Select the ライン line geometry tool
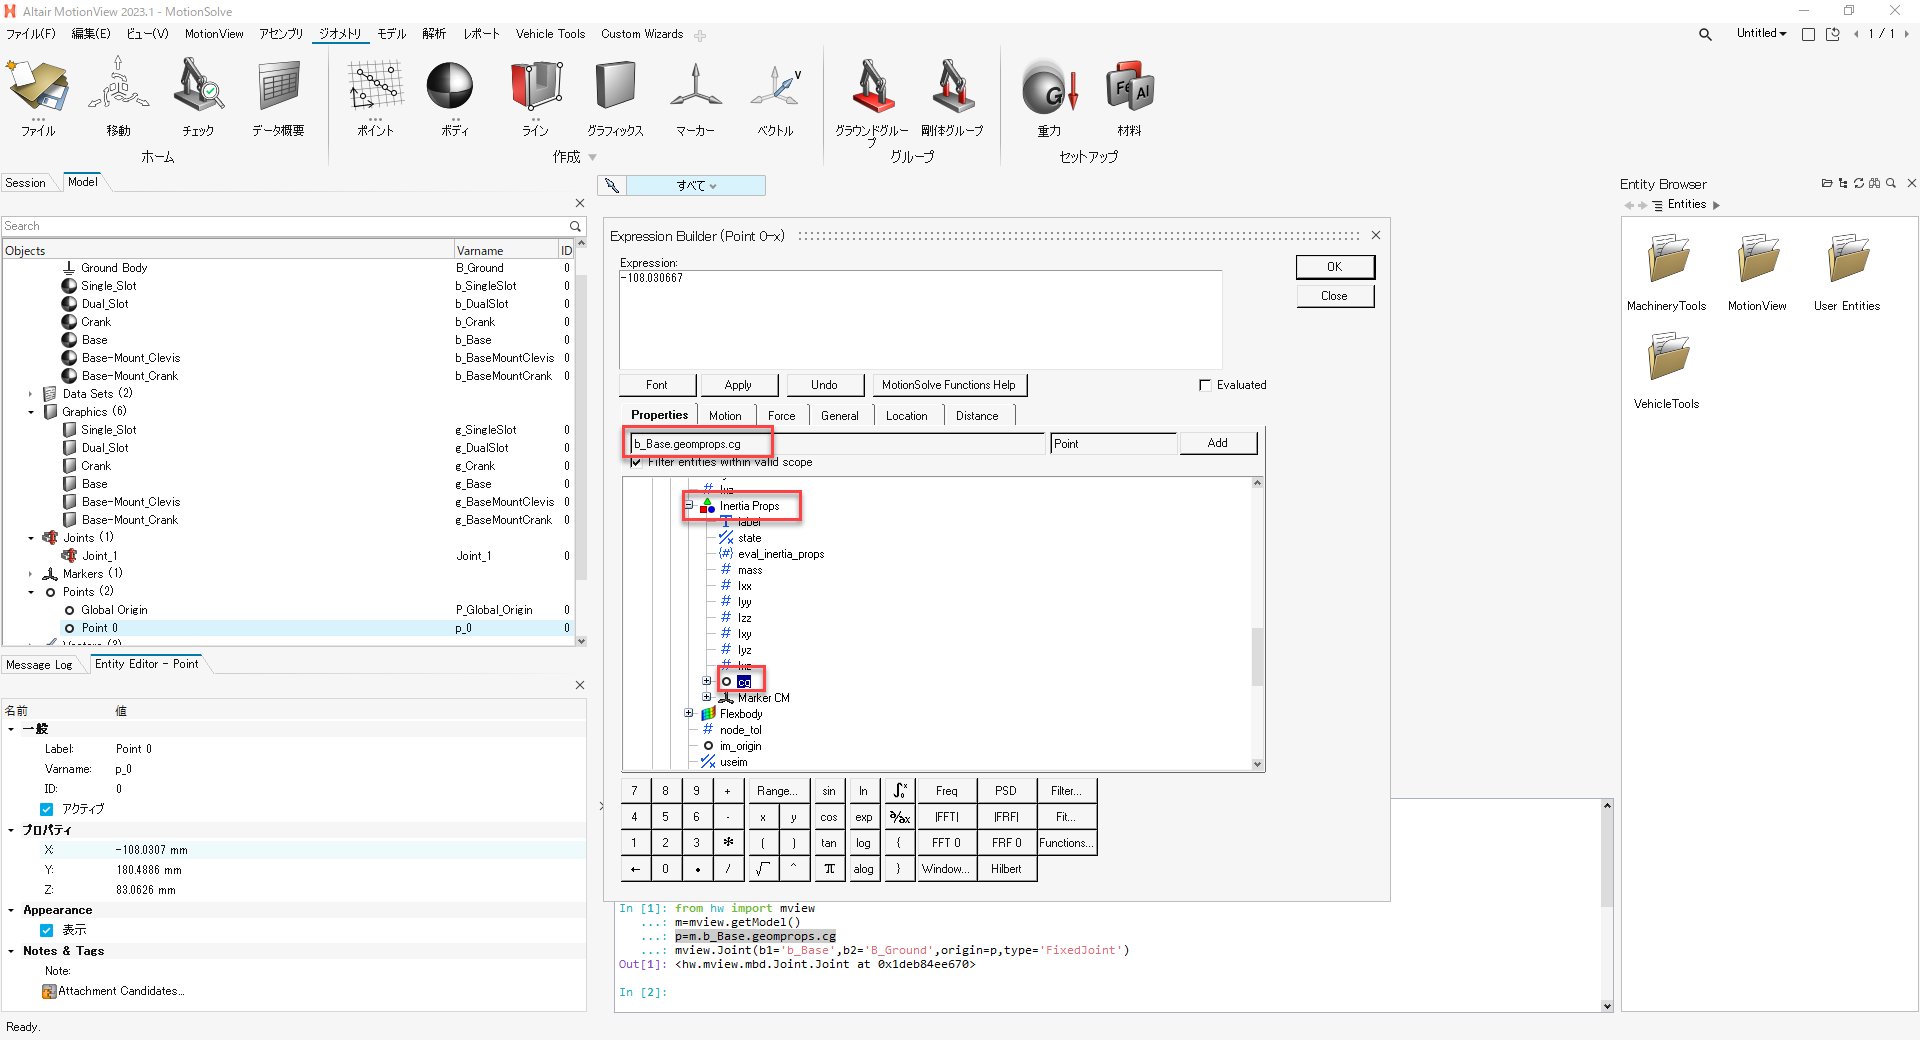This screenshot has width=1920, height=1040. pos(535,96)
